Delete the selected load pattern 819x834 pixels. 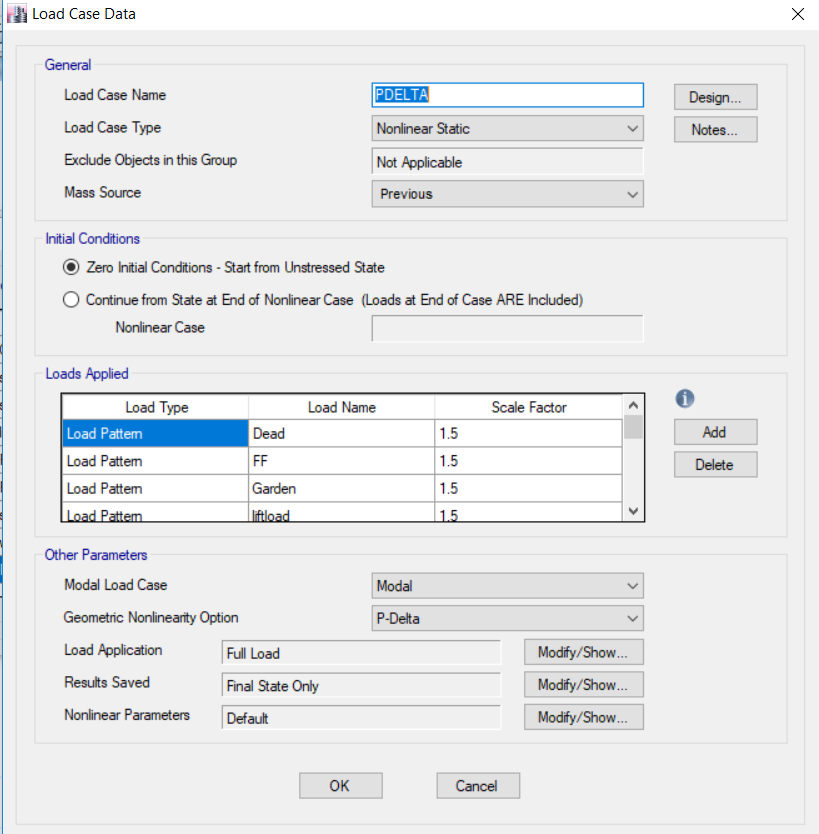coord(715,464)
